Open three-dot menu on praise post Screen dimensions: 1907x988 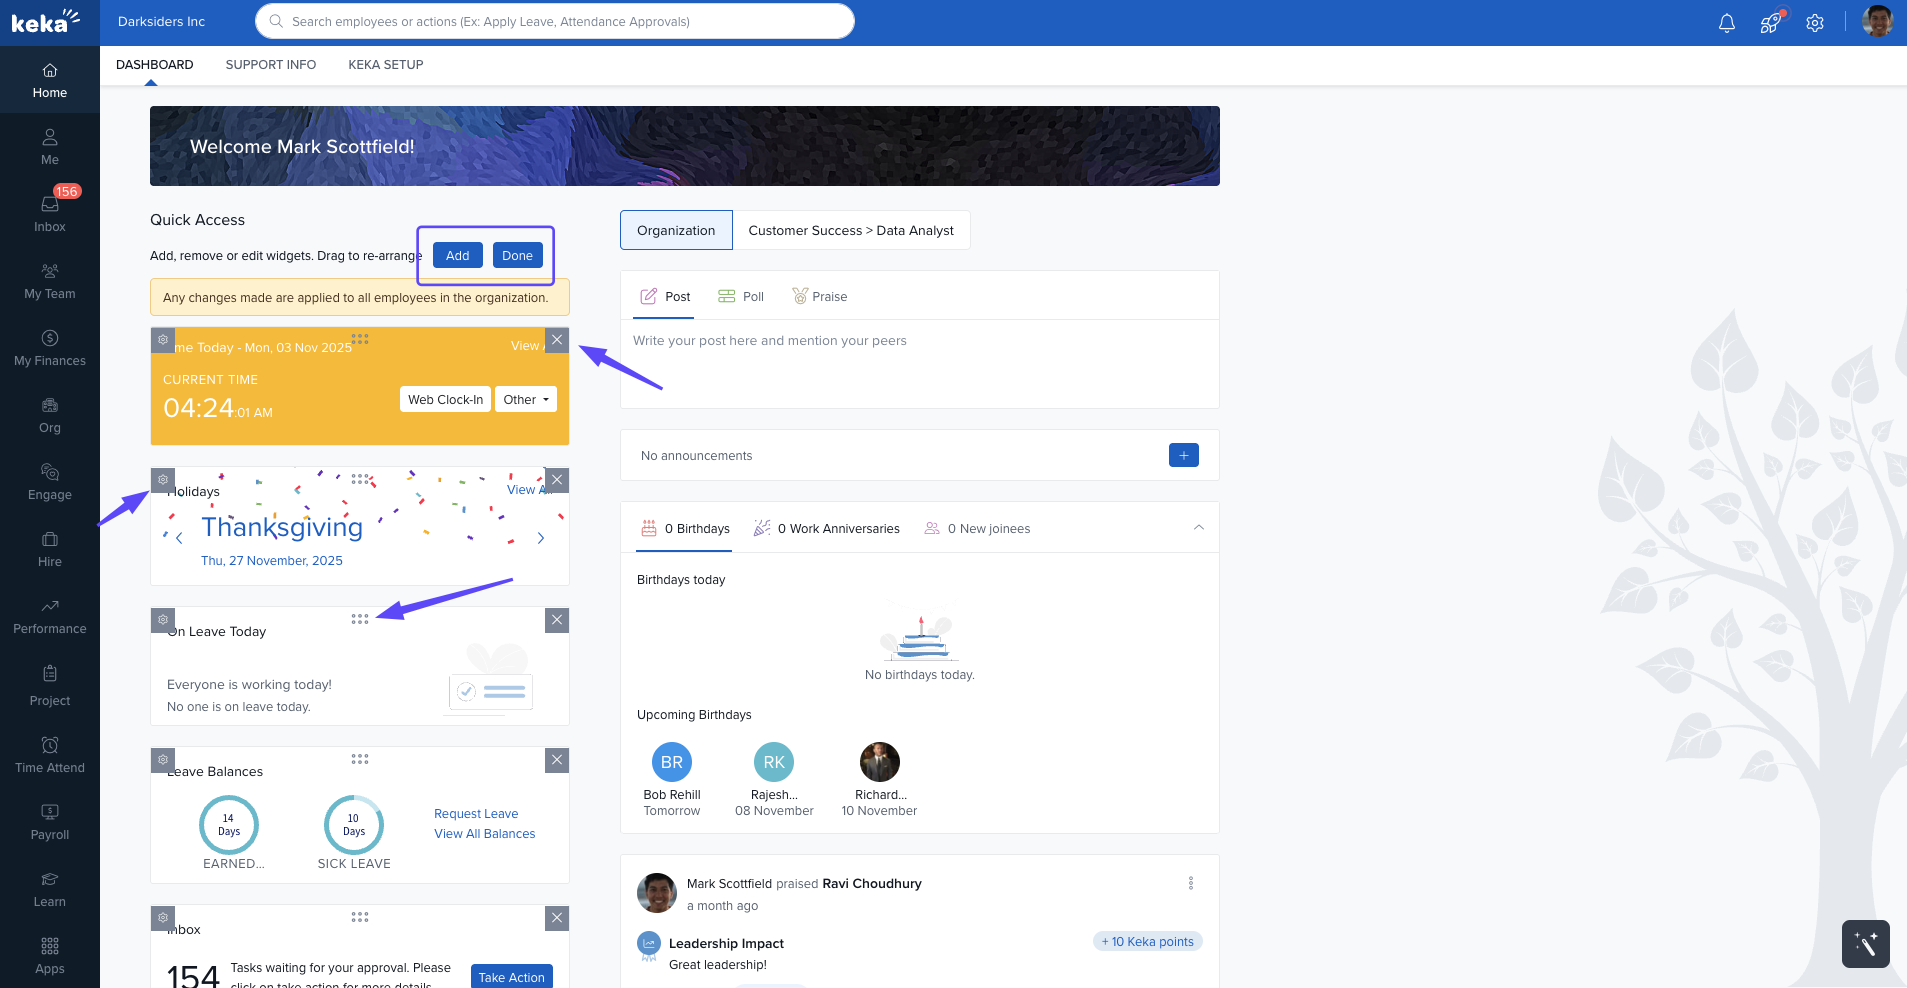point(1190,883)
